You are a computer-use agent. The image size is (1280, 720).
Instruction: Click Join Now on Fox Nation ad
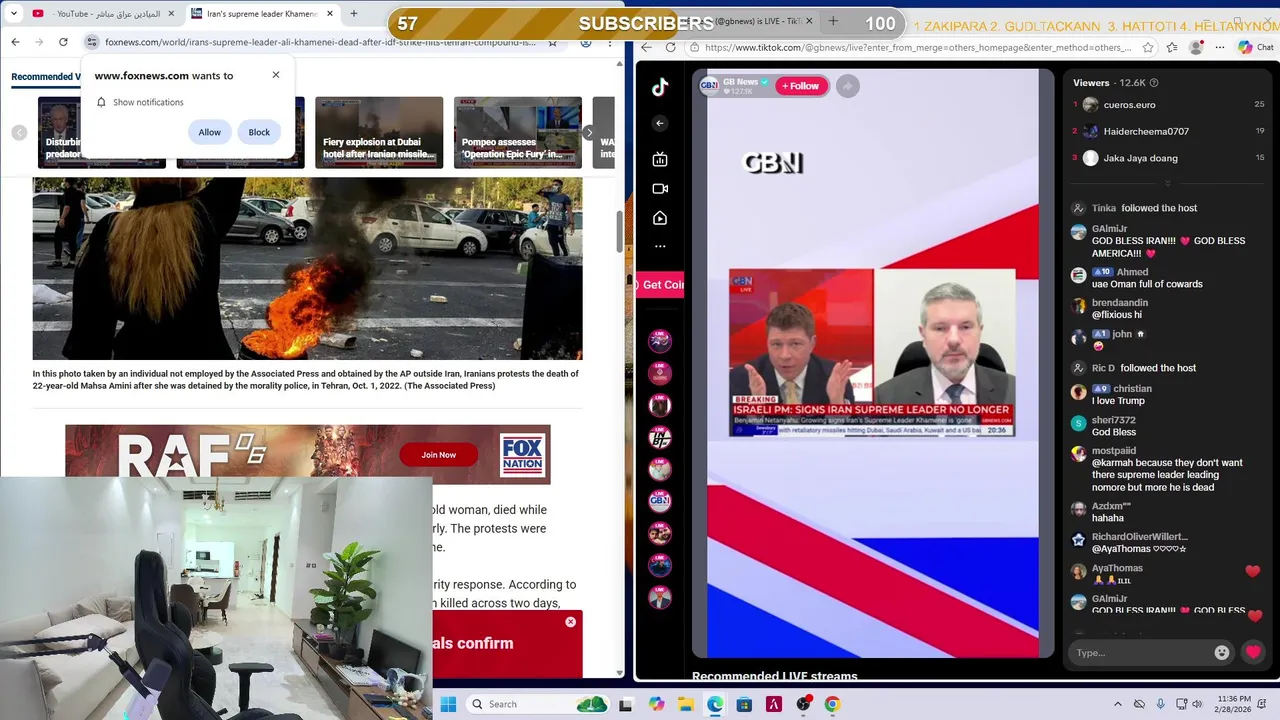click(438, 455)
